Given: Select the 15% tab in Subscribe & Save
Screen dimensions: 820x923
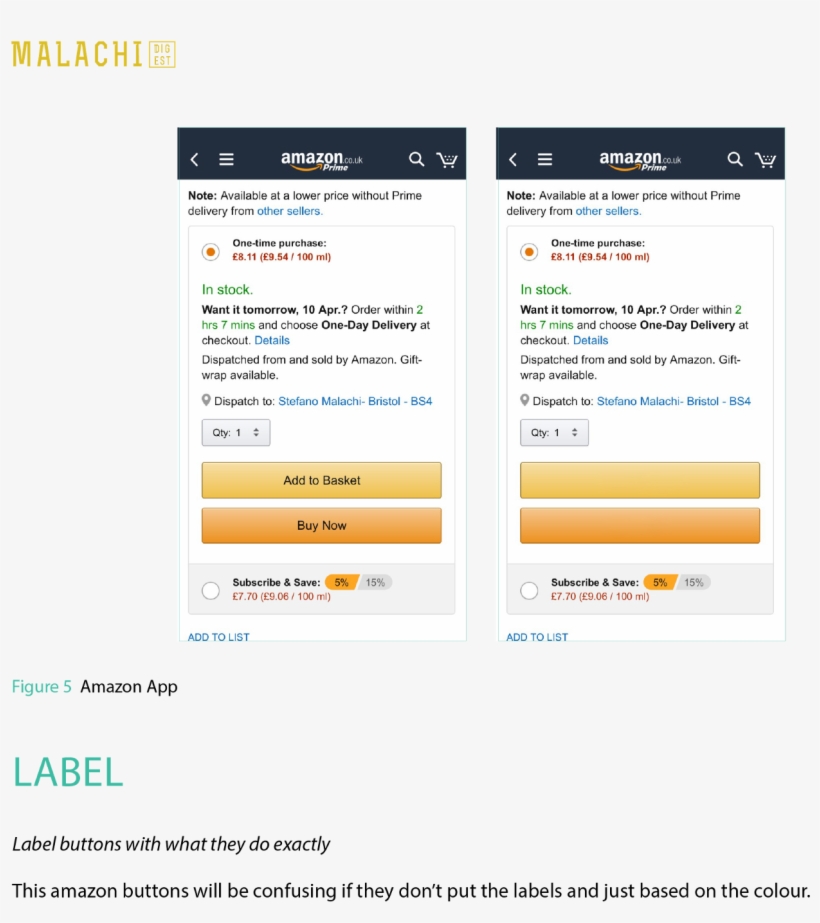Looking at the screenshot, I should (377, 581).
